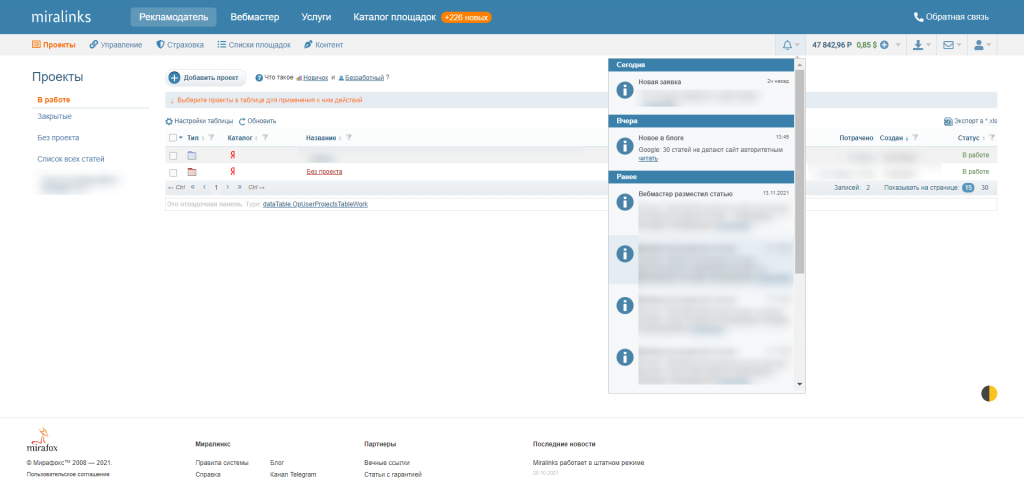This screenshot has width=1024, height=481.
Task: Show 15 records per page
Action: [x=968, y=187]
